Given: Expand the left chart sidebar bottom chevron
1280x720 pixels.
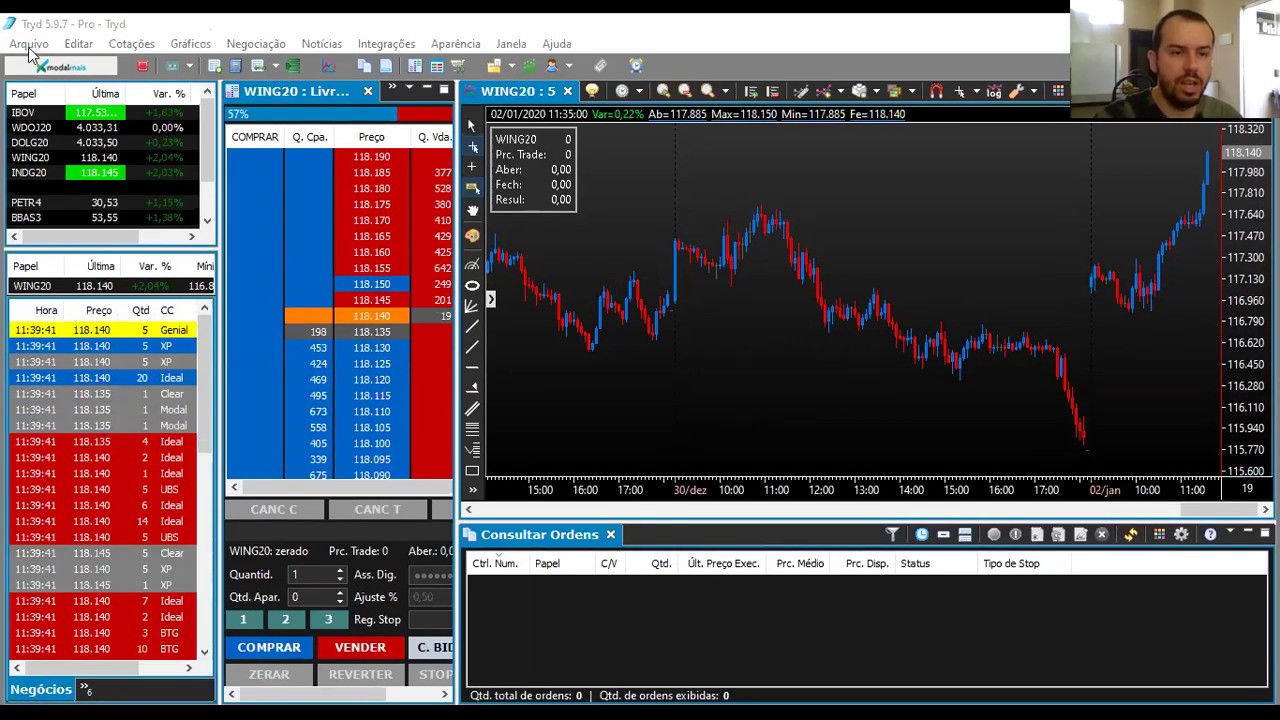Looking at the screenshot, I should tap(472, 490).
